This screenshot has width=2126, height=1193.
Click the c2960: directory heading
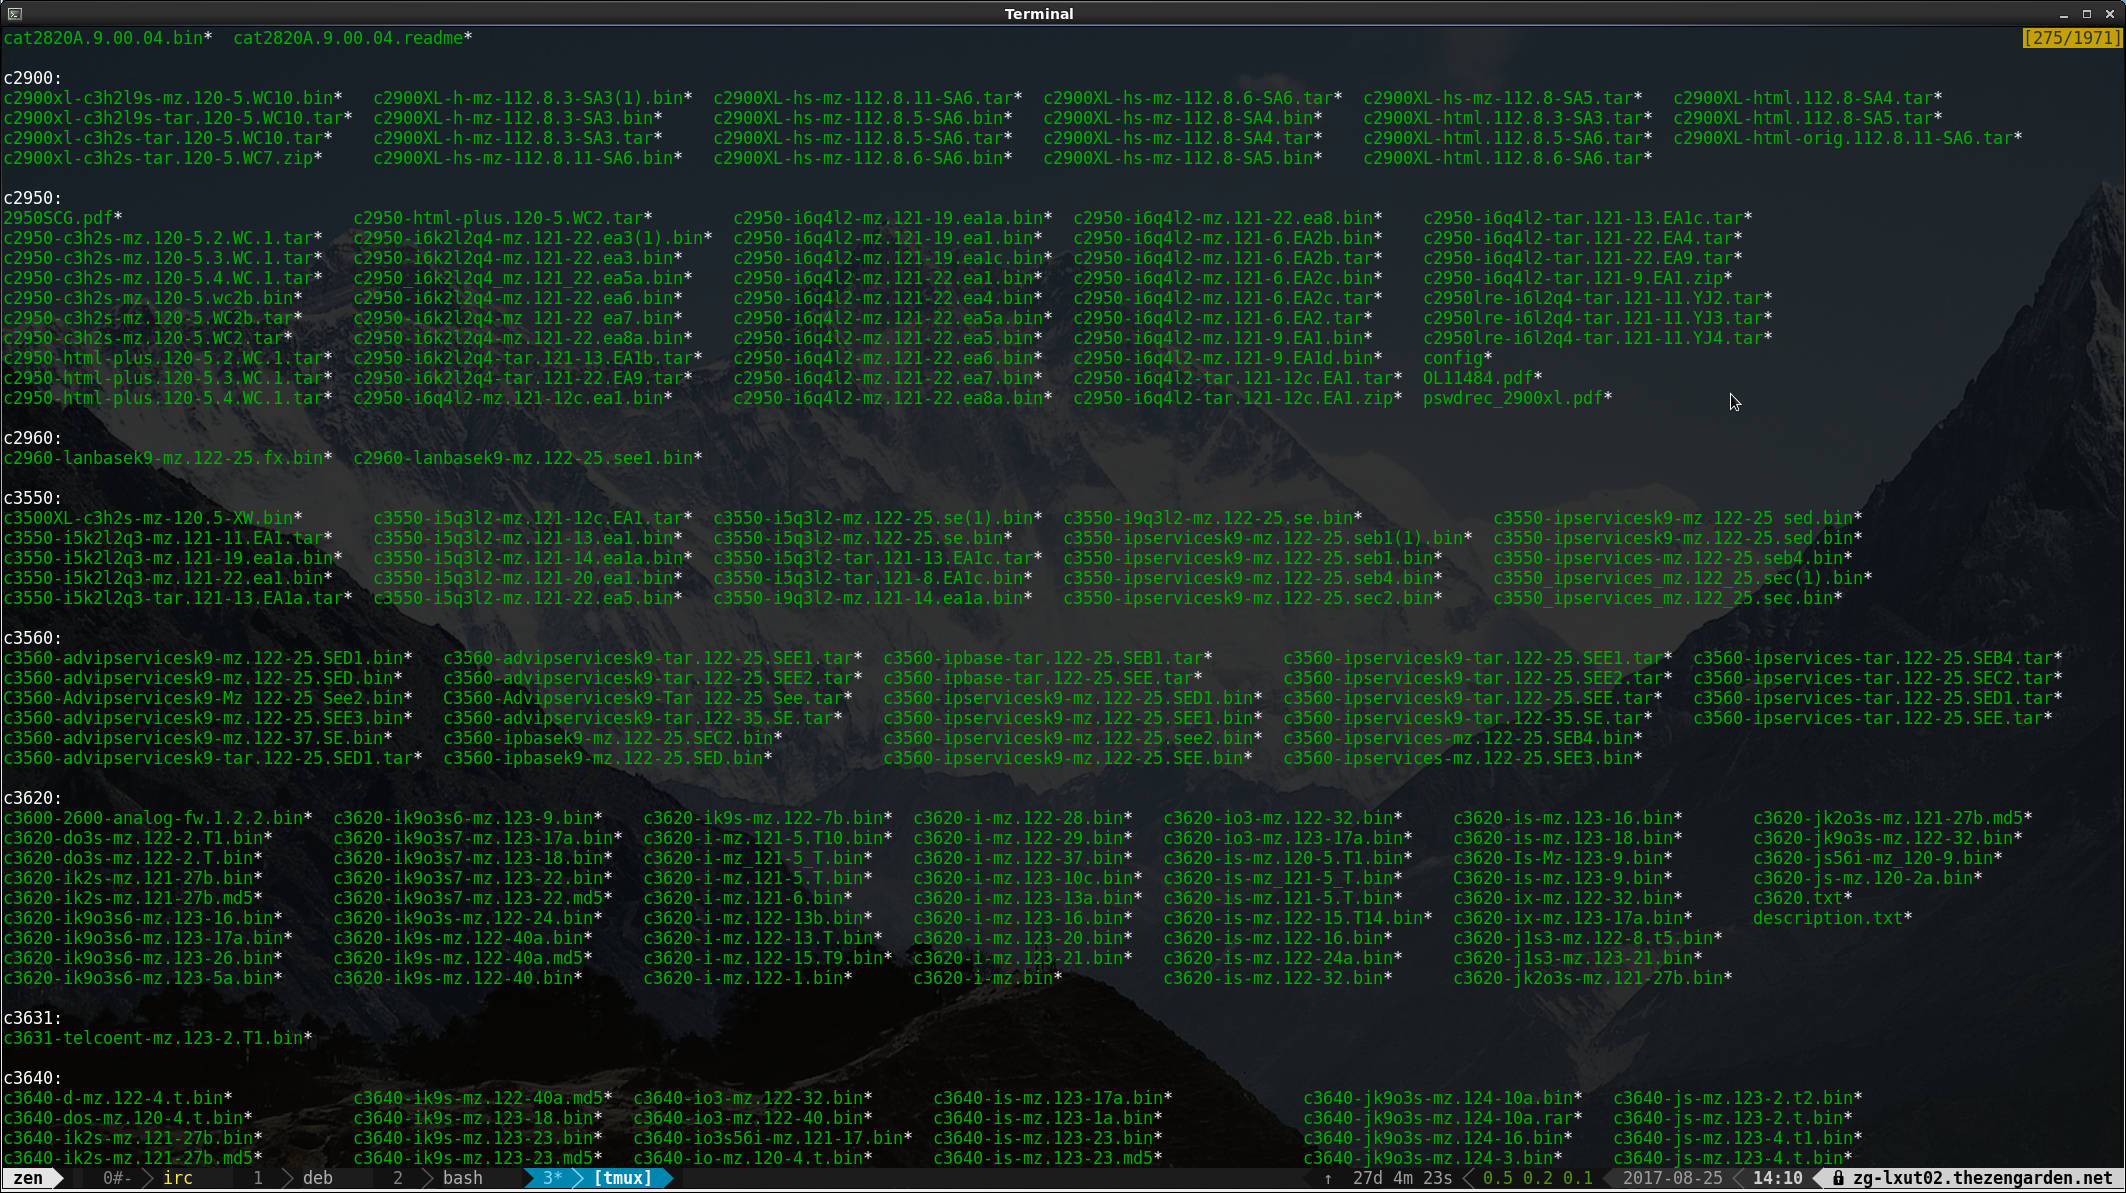(33, 438)
